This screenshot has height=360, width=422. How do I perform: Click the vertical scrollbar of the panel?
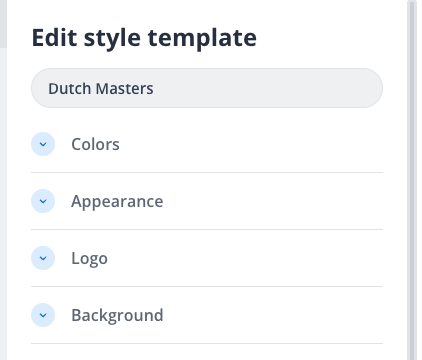click(x=412, y=180)
